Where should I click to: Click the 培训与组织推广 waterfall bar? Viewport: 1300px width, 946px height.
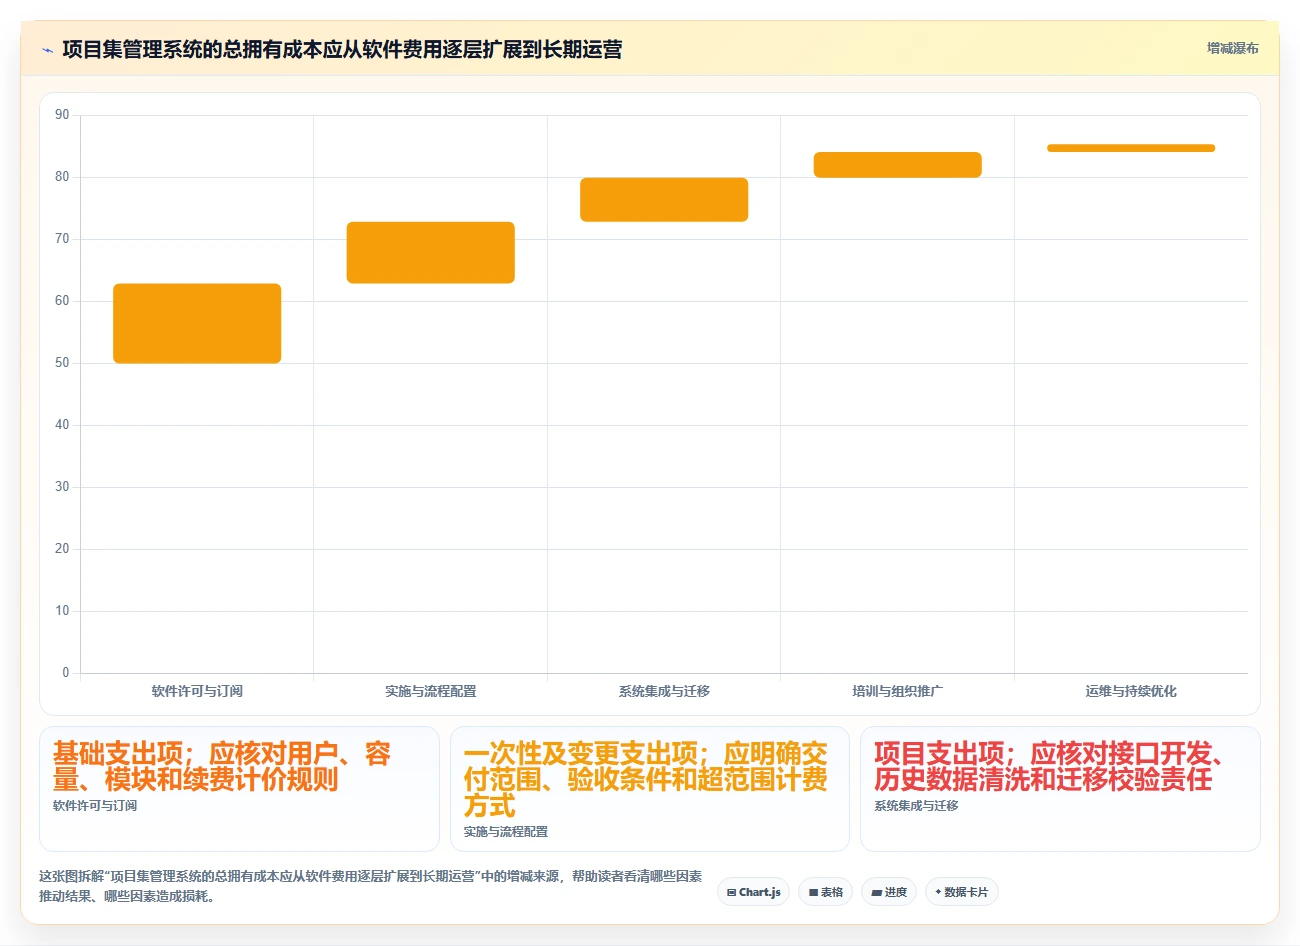898,165
